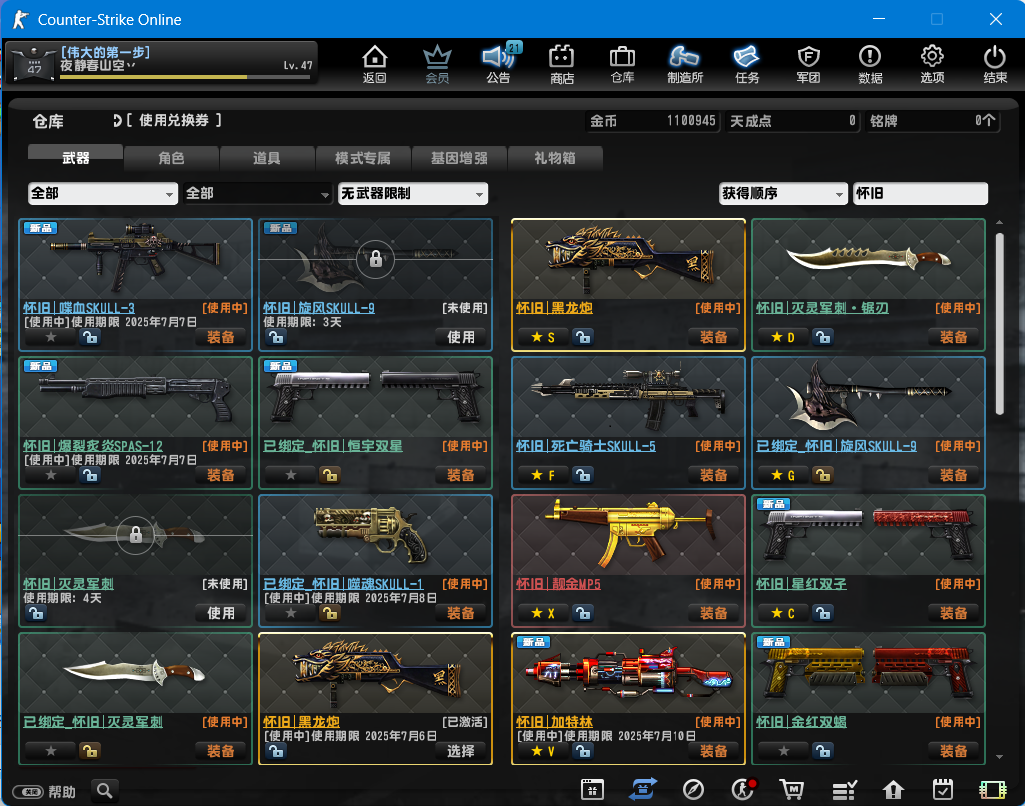1025x806 pixels.
Task: Open the 制造所 crafting icon
Action: click(x=684, y=64)
